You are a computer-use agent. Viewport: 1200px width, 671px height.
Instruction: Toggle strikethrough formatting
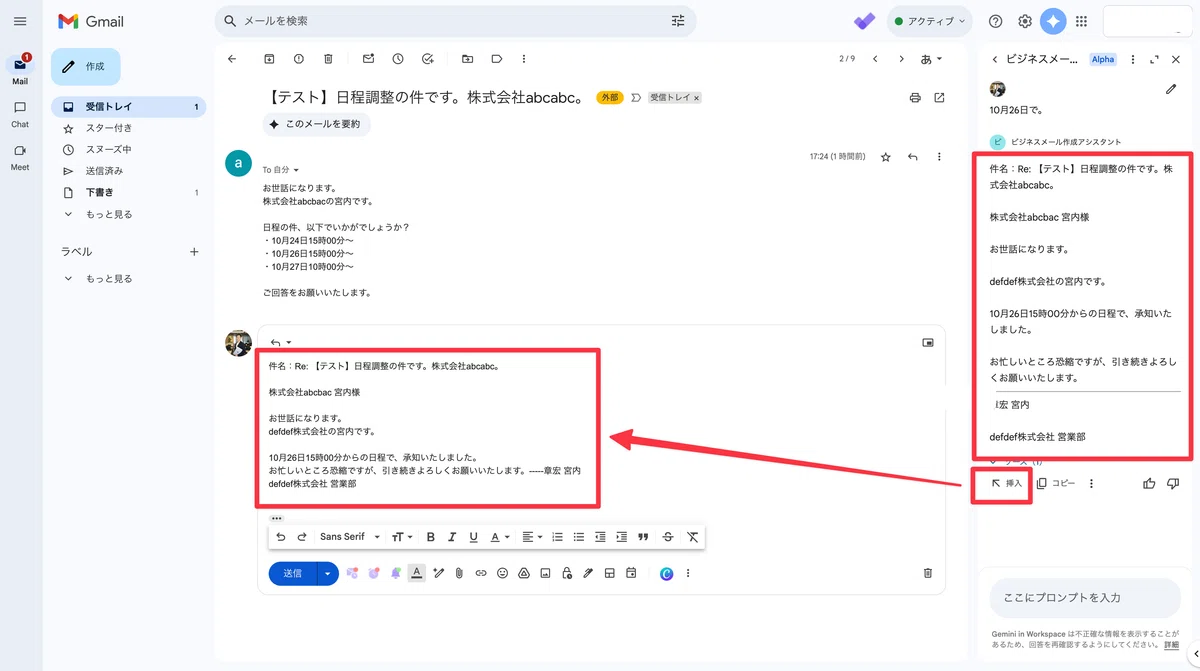pyautogui.click(x=668, y=537)
